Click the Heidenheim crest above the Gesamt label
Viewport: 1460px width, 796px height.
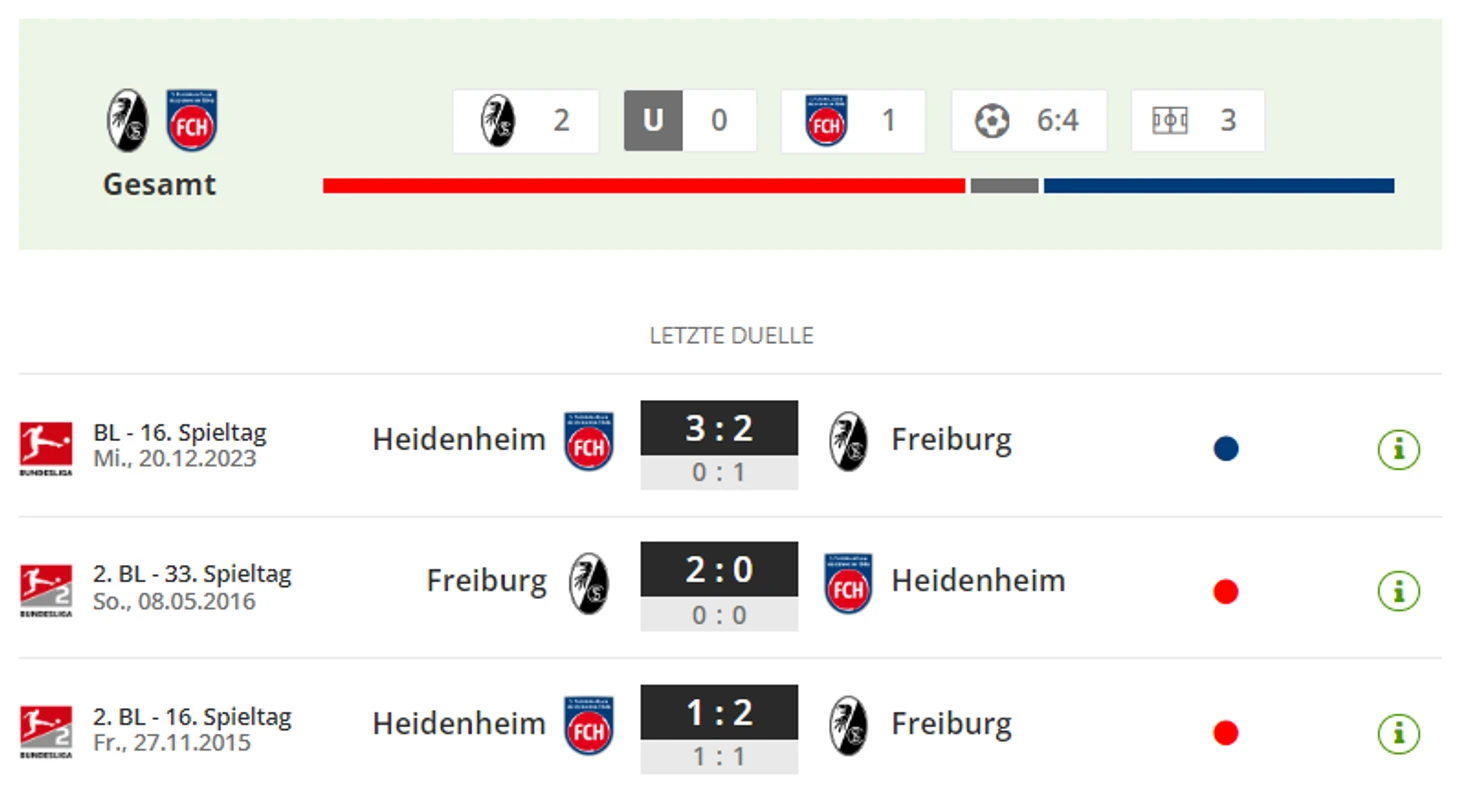[192, 121]
